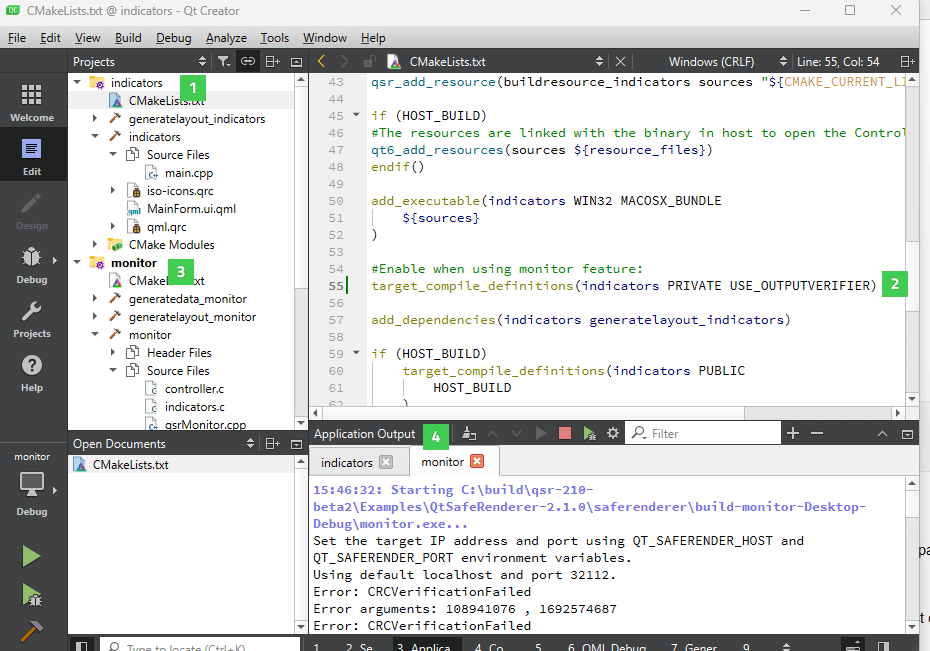This screenshot has height=651, width=930.
Task: Close the monitor output tab
Action: (477, 462)
